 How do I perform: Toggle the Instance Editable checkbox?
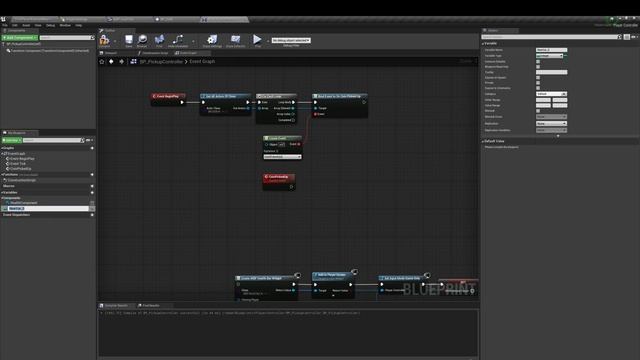(538, 61)
